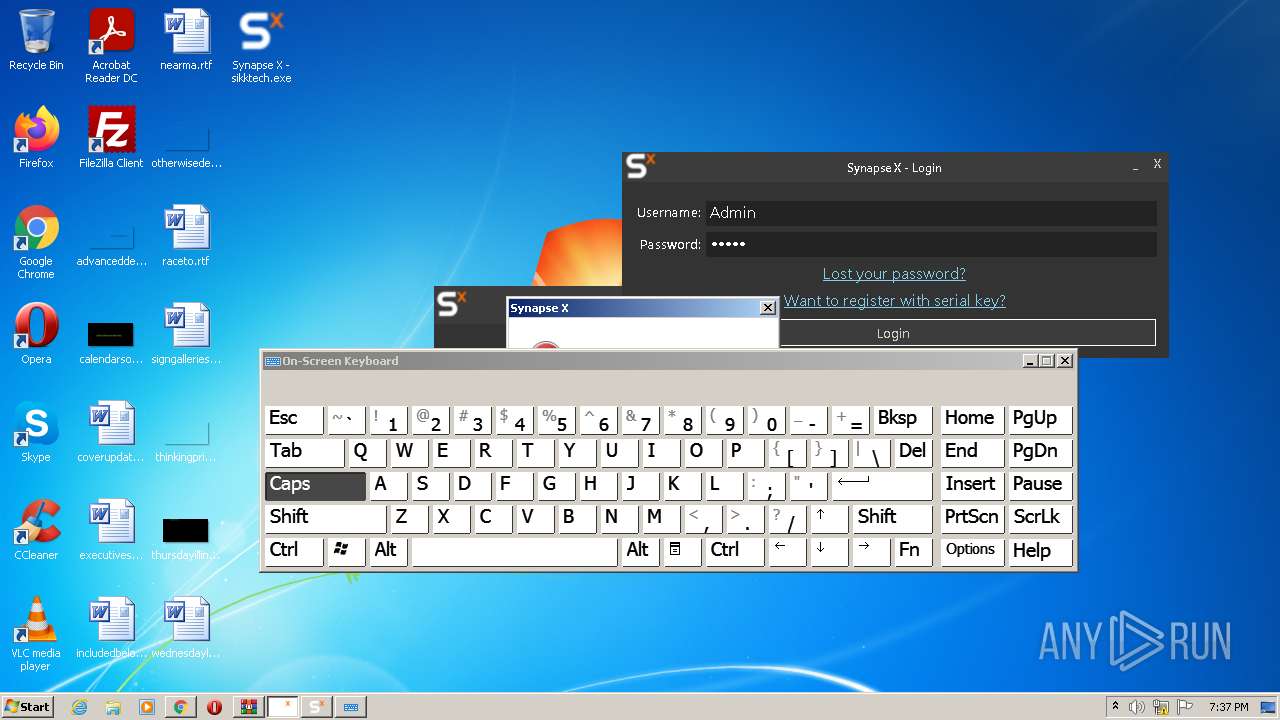The width and height of the screenshot is (1280, 720).
Task: Toggle the Fn key on keyboard
Action: [913, 551]
